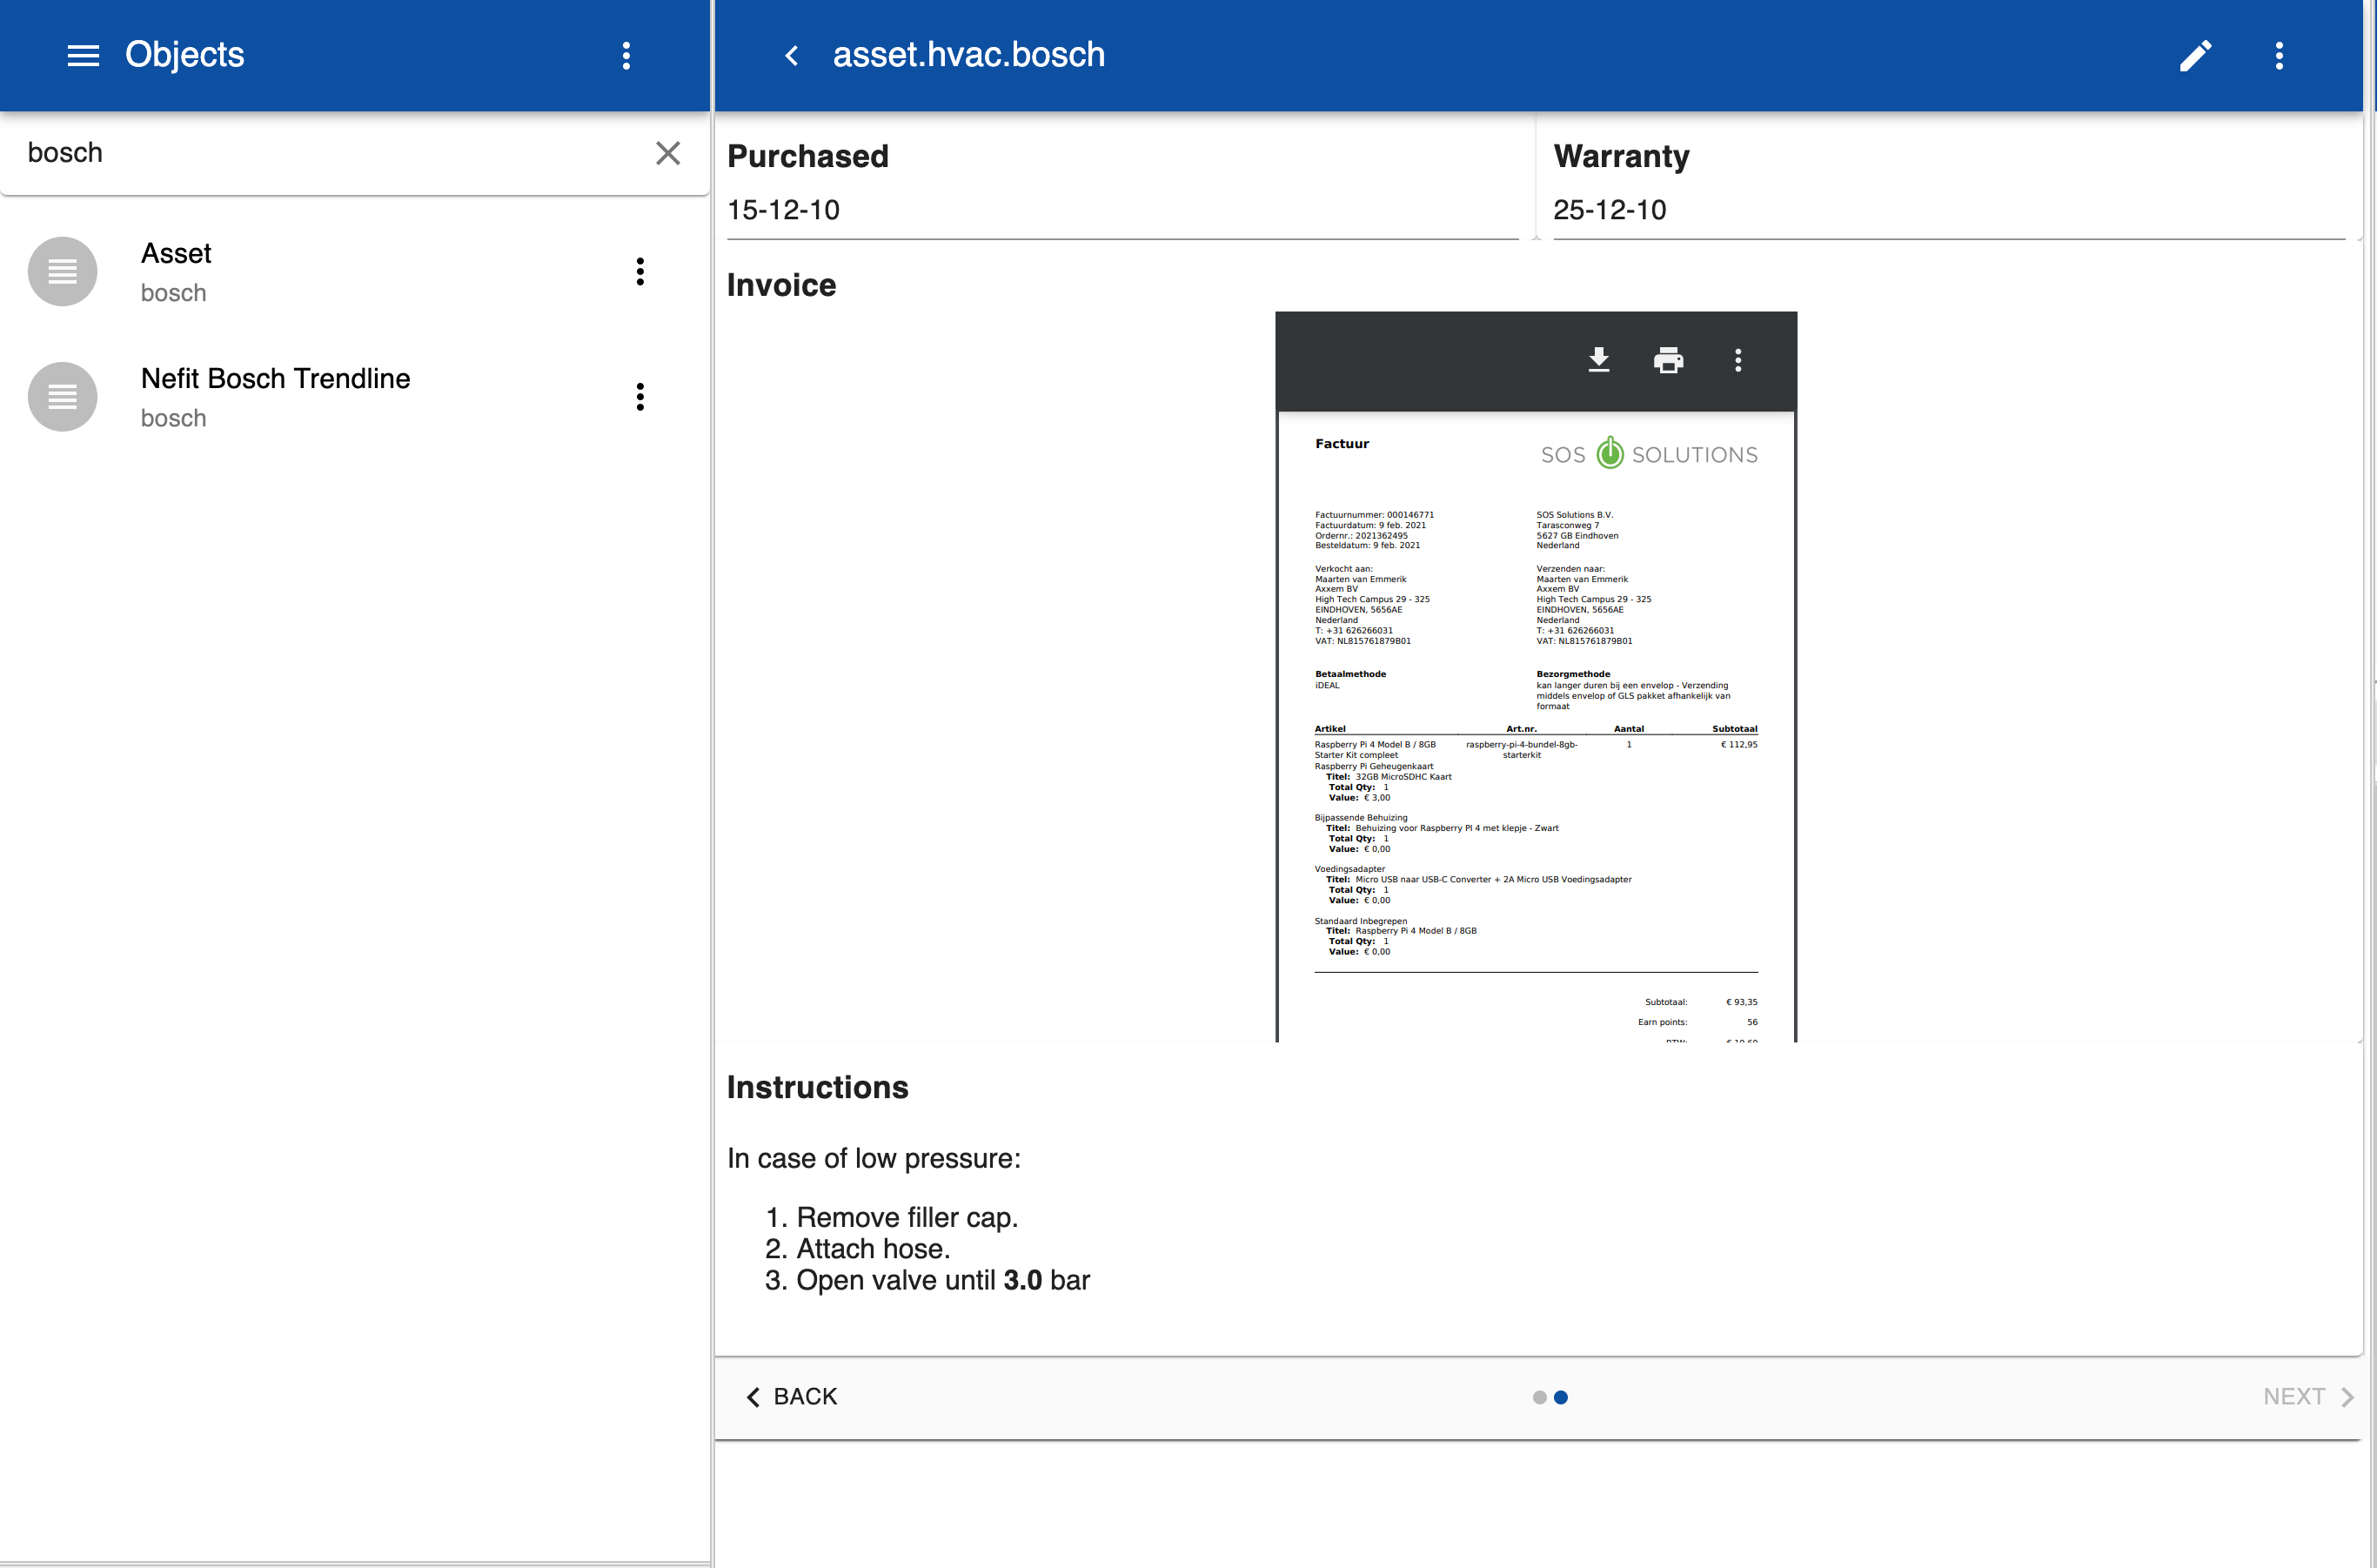
Task: Click 'Remove filler cap.' instruction
Action: tap(906, 1217)
